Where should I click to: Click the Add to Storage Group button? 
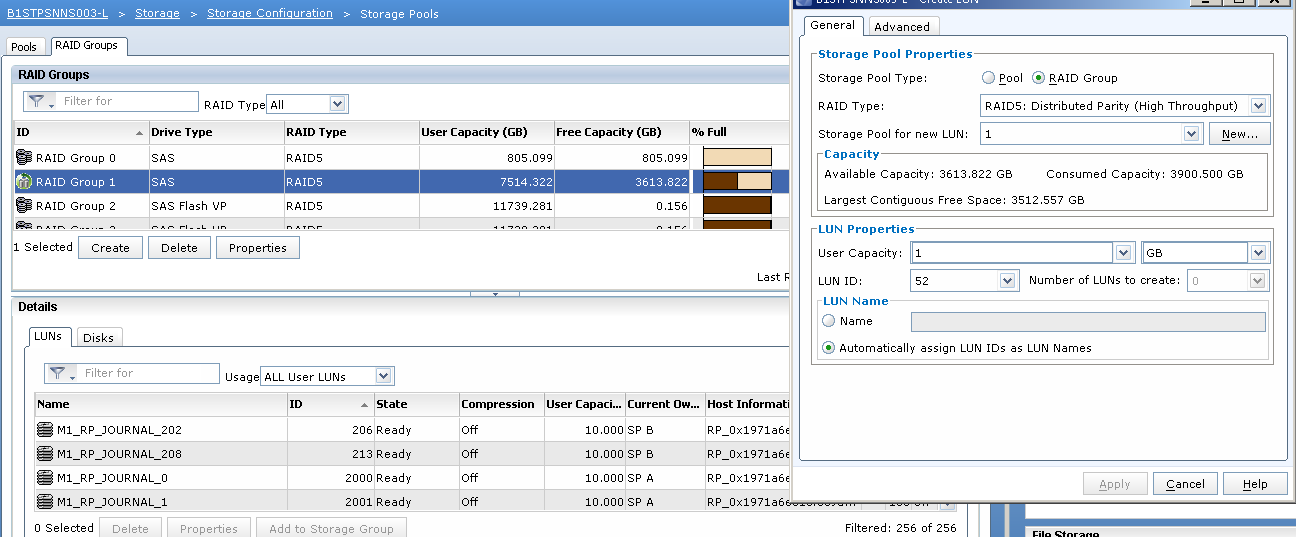coord(331,529)
